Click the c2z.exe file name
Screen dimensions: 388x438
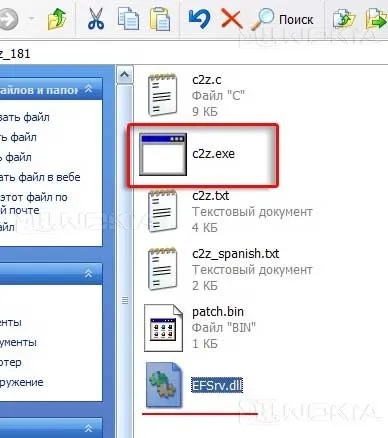[x=213, y=154]
